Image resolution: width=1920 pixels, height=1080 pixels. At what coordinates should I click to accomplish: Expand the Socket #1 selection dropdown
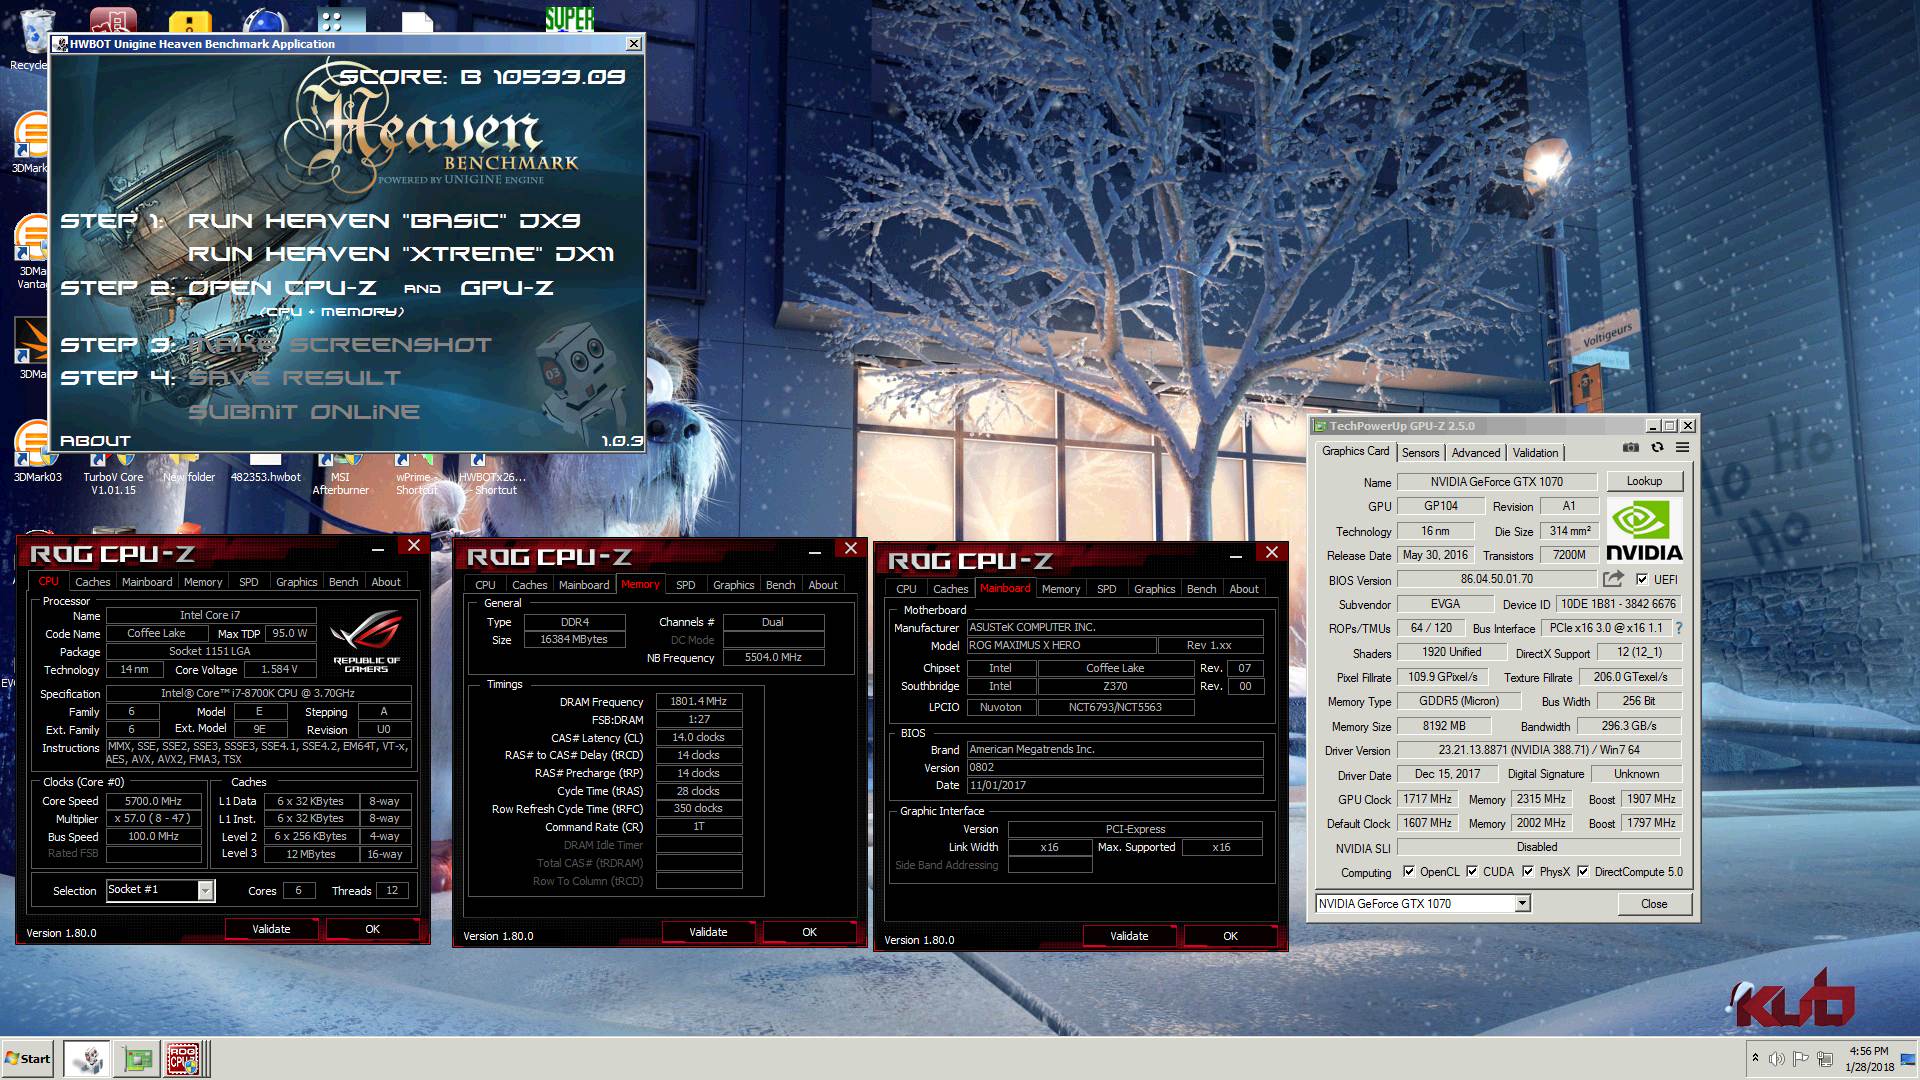(205, 890)
